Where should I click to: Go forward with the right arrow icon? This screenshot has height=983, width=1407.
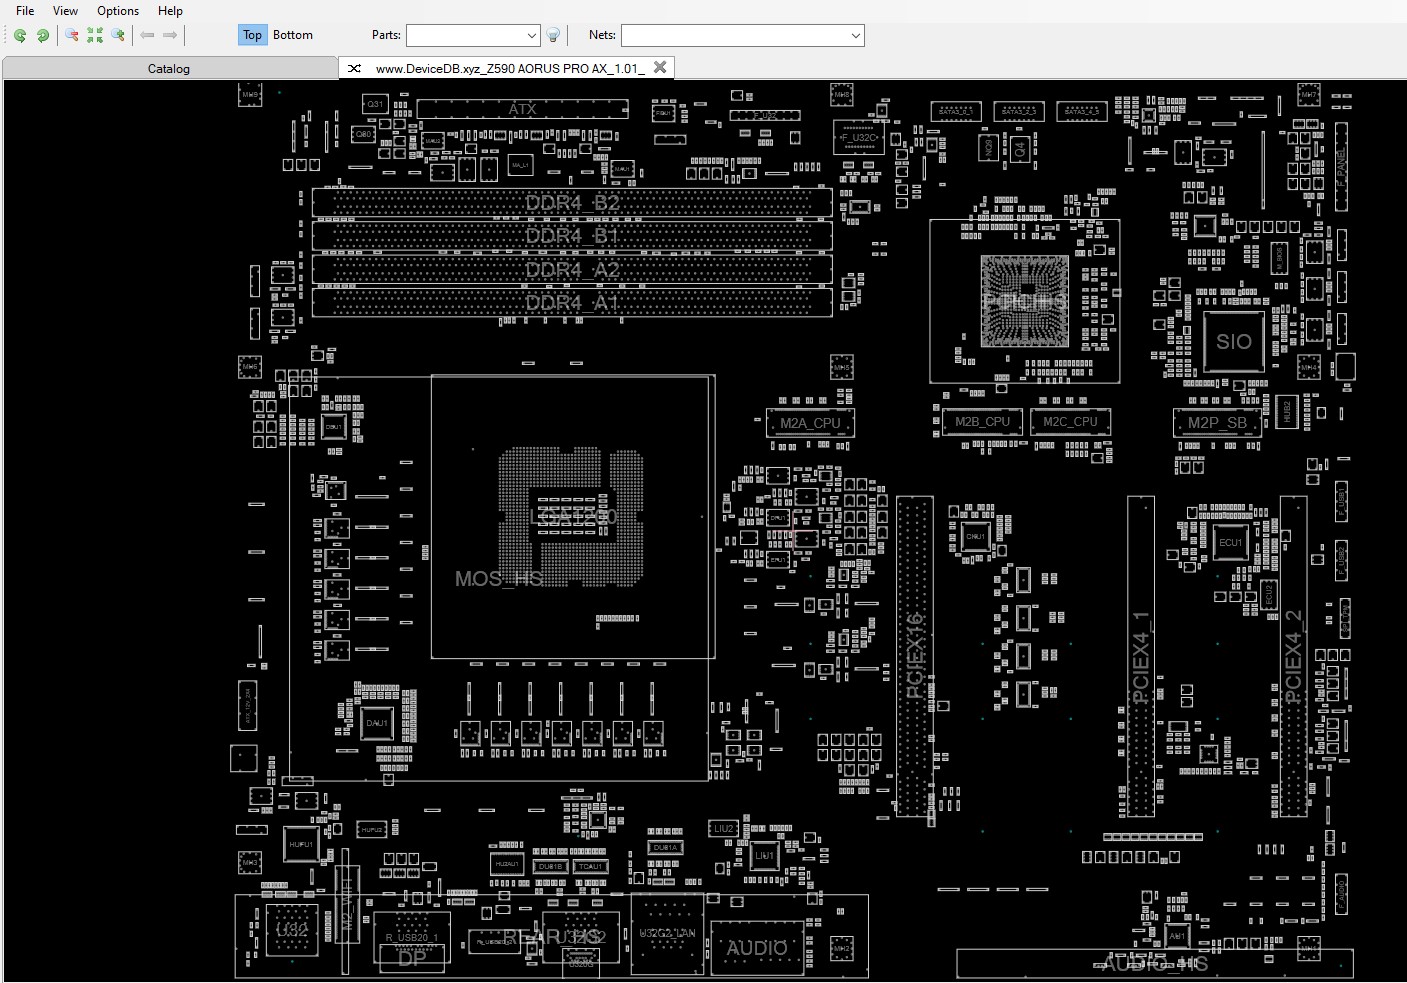(170, 35)
